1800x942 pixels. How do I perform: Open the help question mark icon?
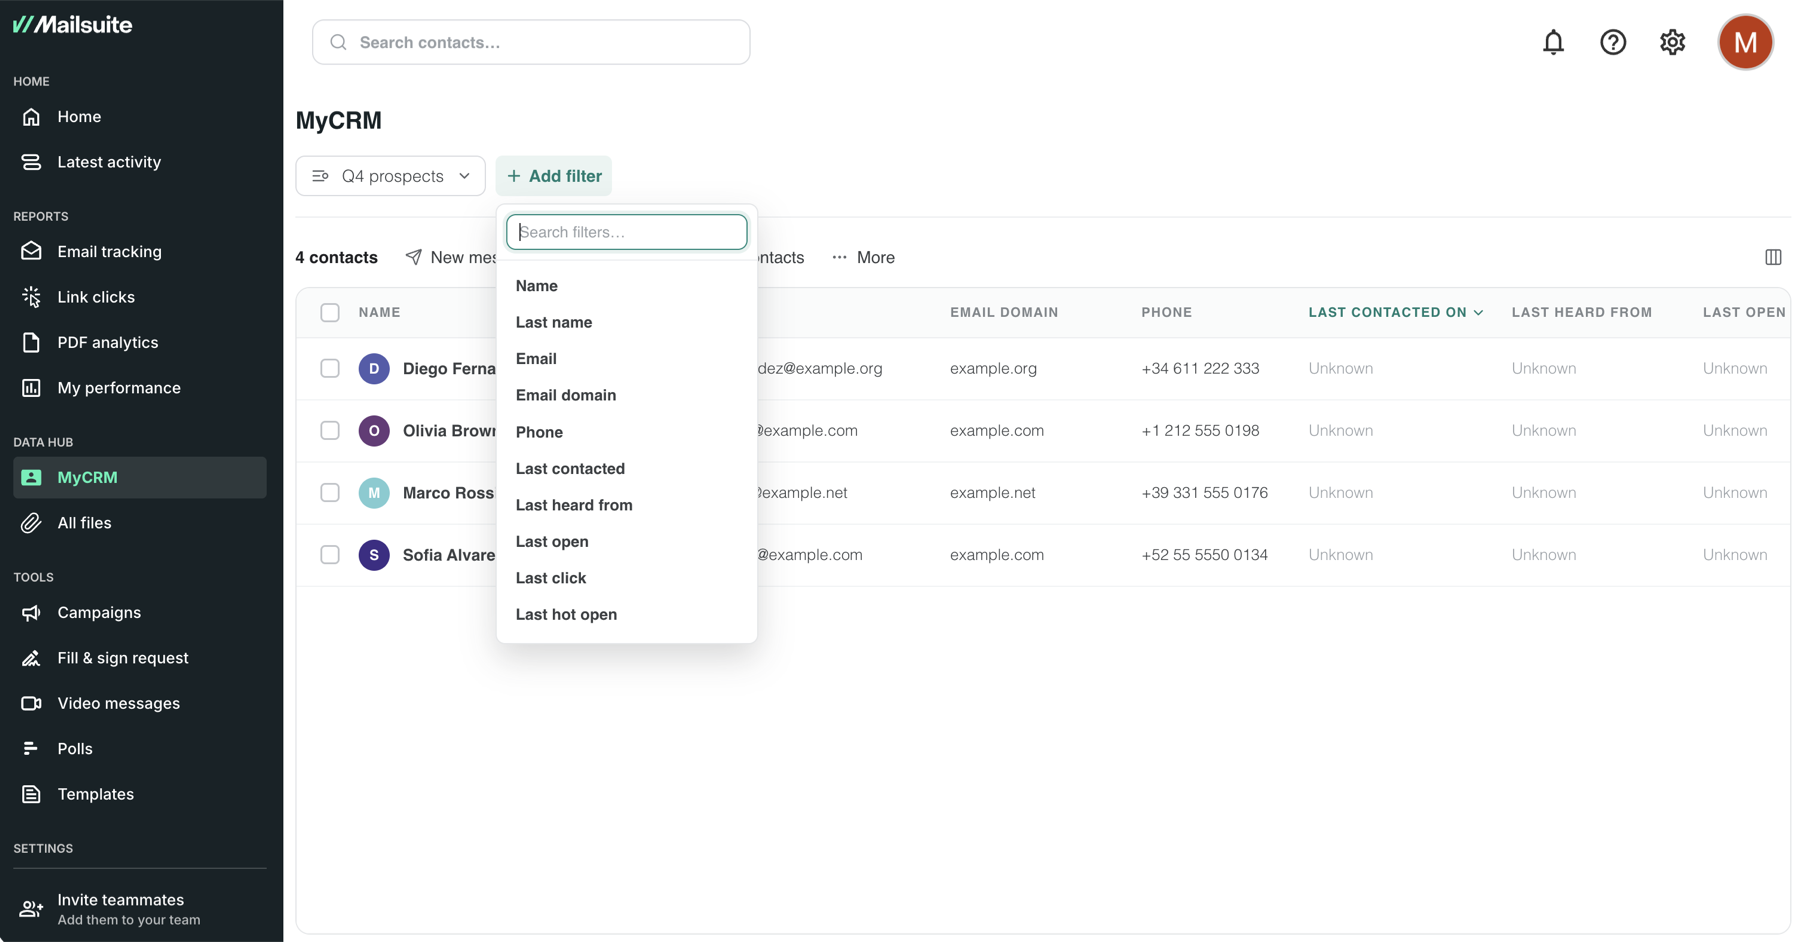click(1613, 42)
